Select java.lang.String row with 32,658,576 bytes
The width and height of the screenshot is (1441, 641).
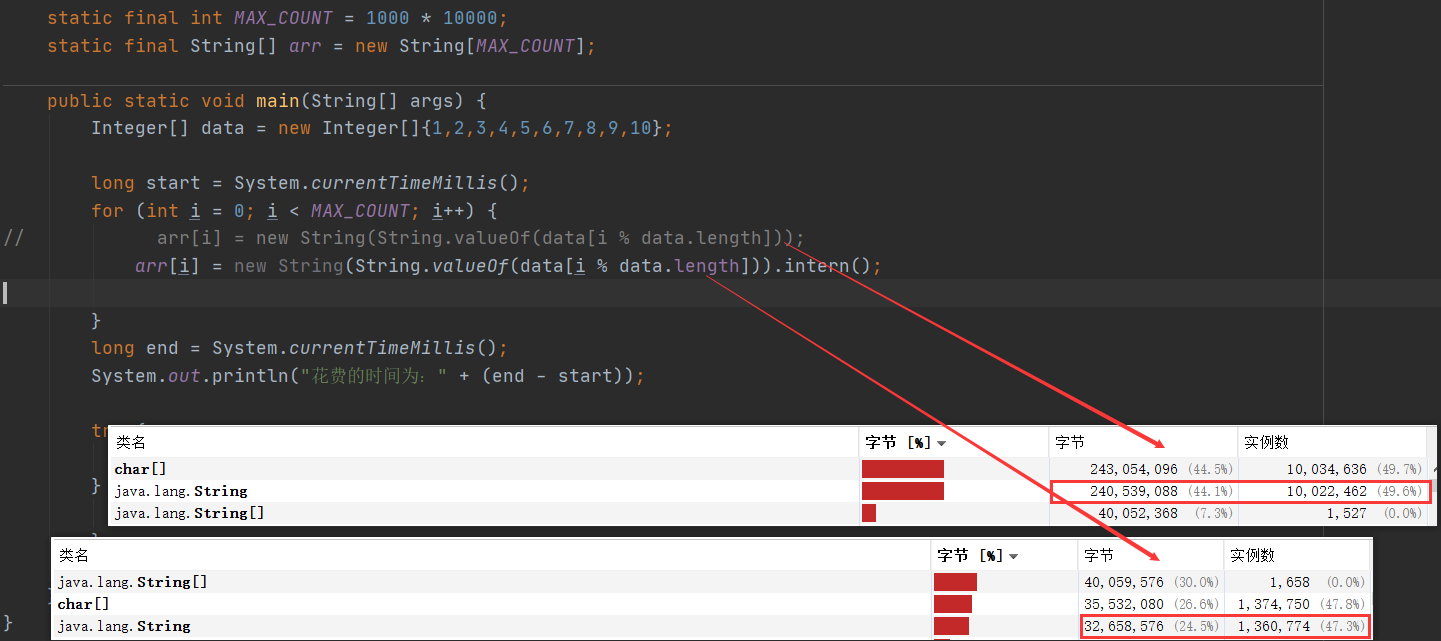pos(711,626)
